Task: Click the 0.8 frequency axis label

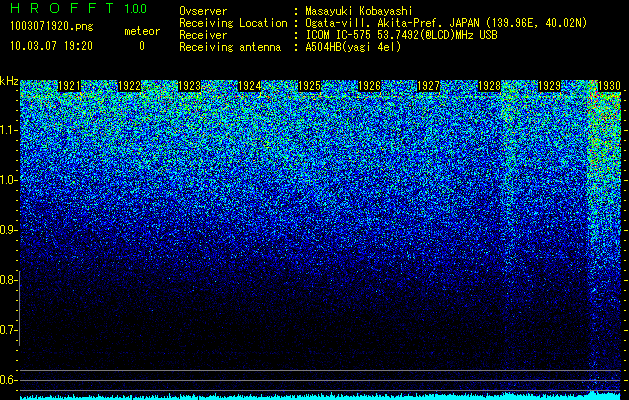Action: coord(8,280)
